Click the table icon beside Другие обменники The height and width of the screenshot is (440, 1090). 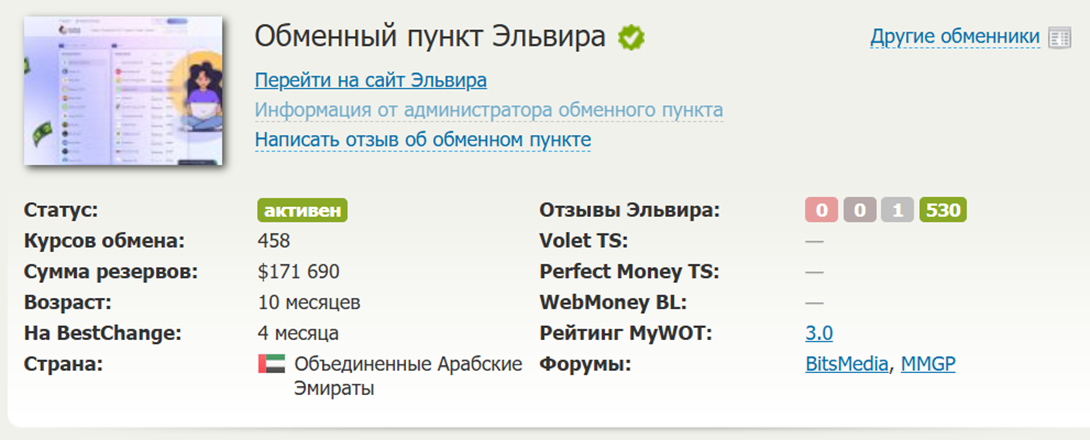1059,38
